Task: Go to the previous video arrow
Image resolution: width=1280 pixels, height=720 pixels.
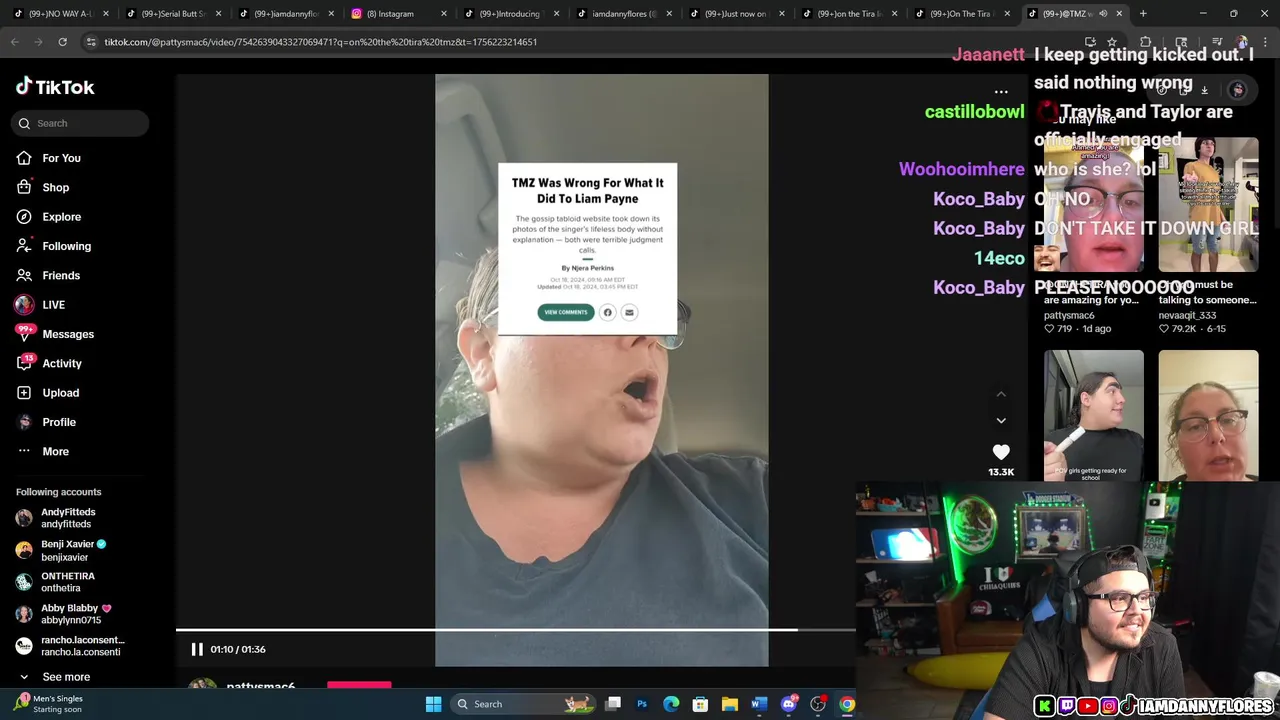Action: coord(1001,394)
